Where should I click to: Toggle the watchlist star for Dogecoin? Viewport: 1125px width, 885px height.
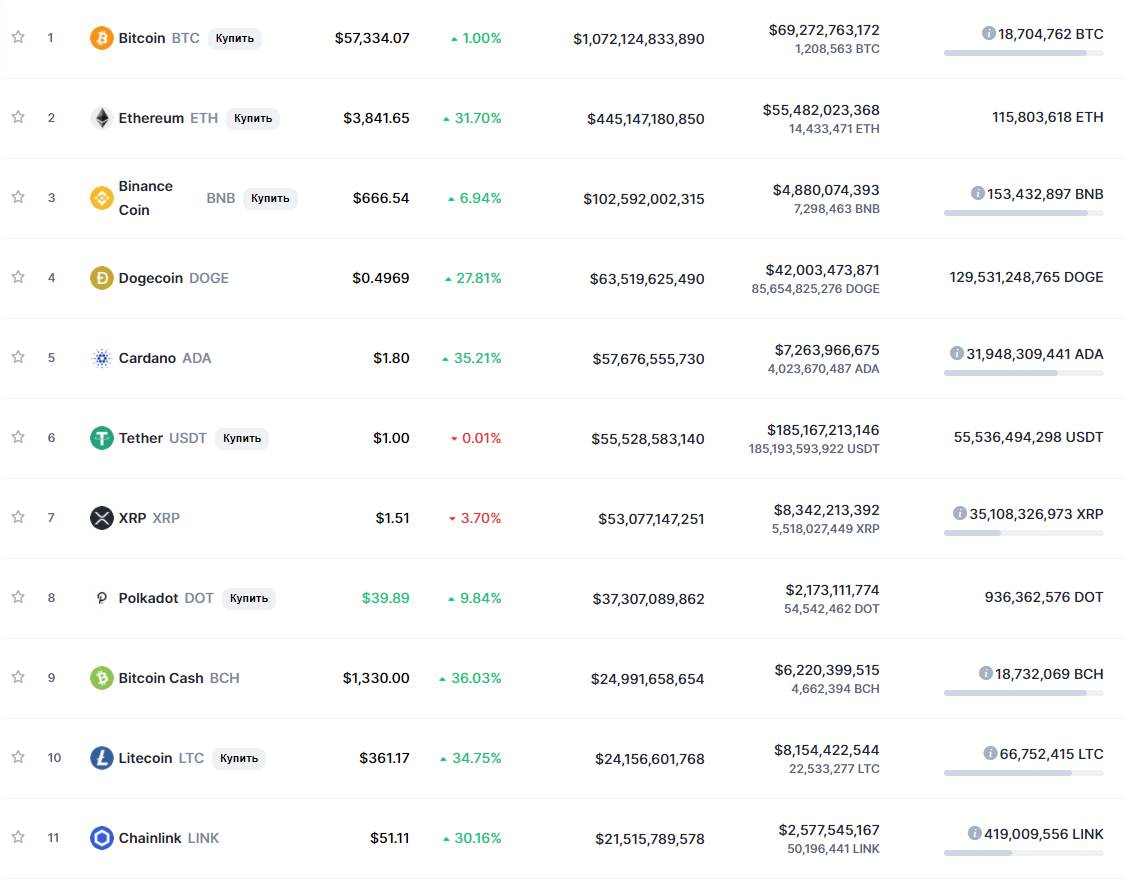pos(18,277)
